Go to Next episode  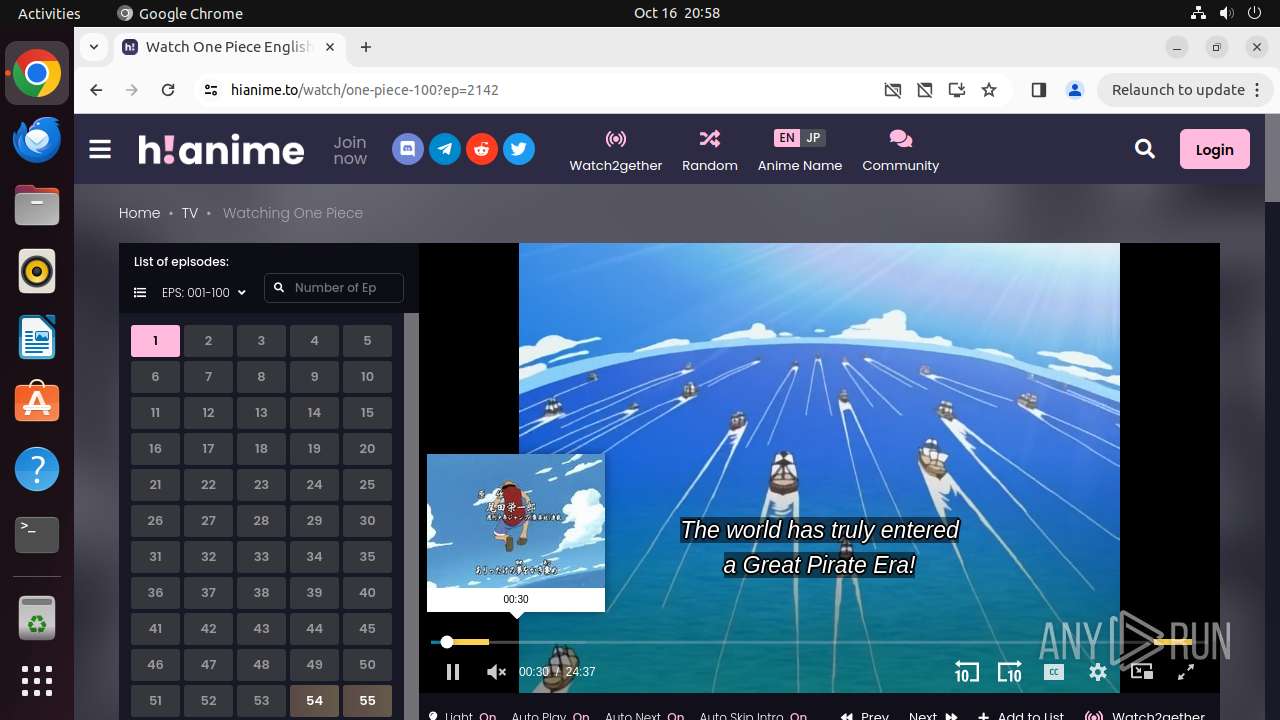933,715
